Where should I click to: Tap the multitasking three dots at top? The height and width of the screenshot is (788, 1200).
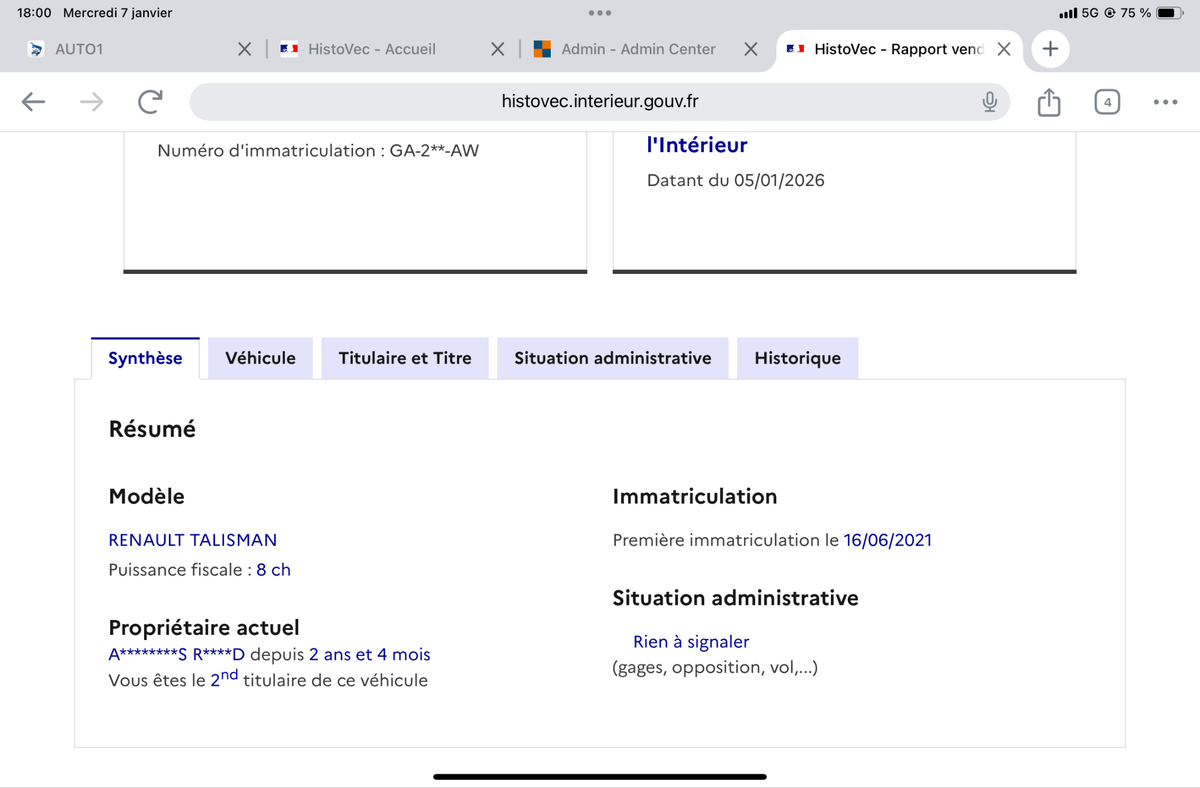coord(600,13)
